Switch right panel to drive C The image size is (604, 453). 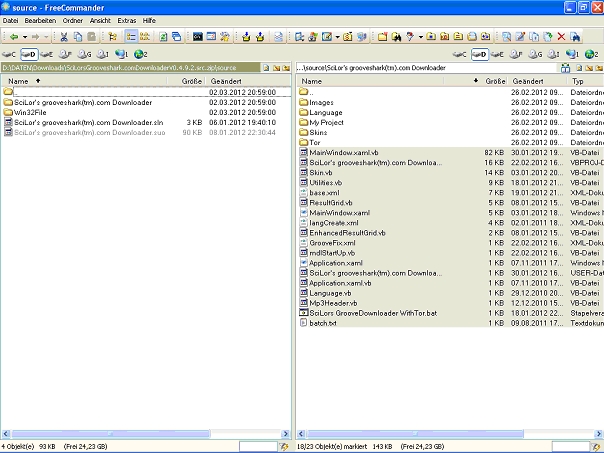pyautogui.click(x=460, y=54)
